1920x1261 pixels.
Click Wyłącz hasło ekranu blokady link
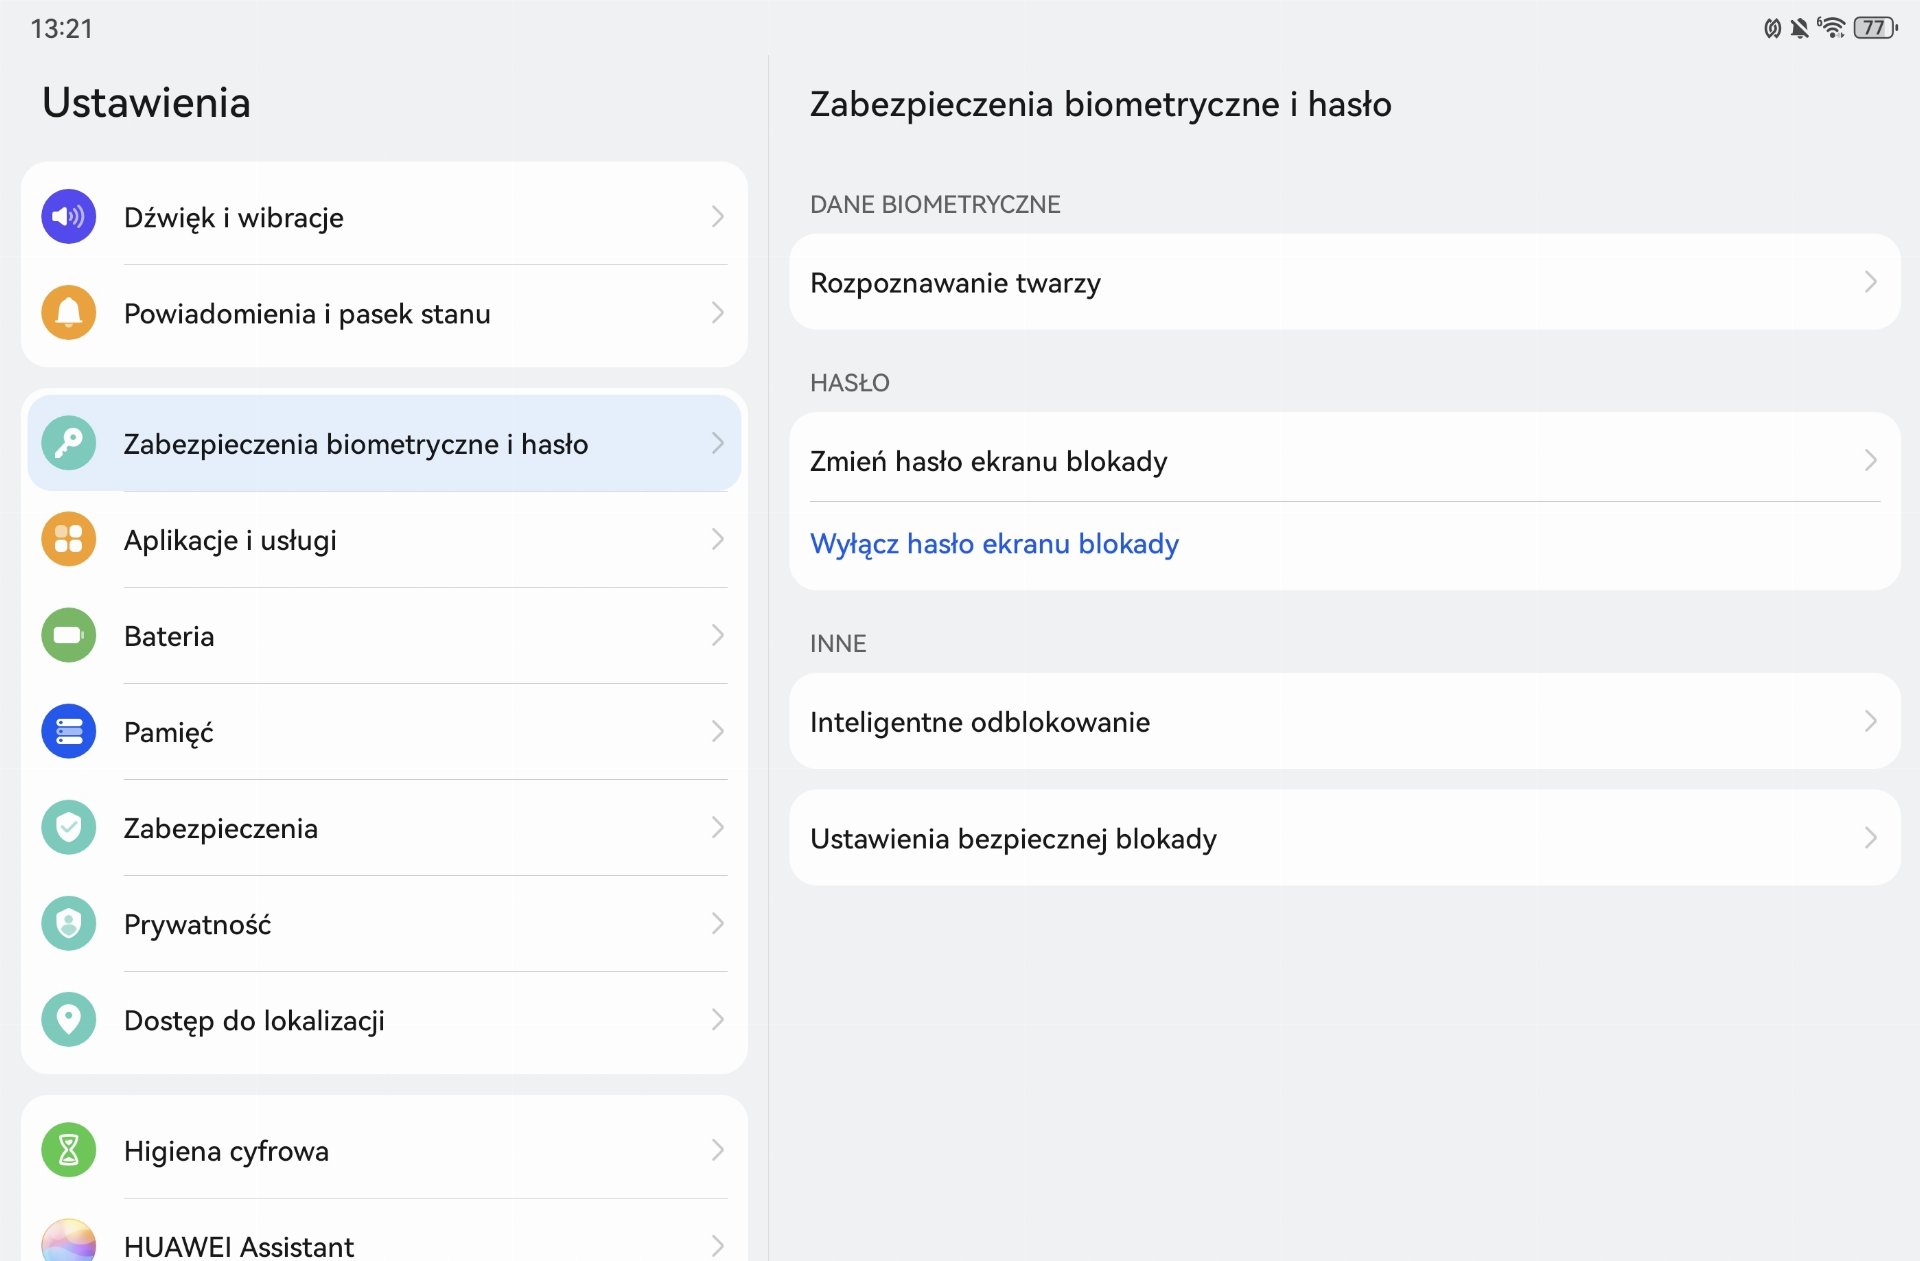tap(994, 543)
